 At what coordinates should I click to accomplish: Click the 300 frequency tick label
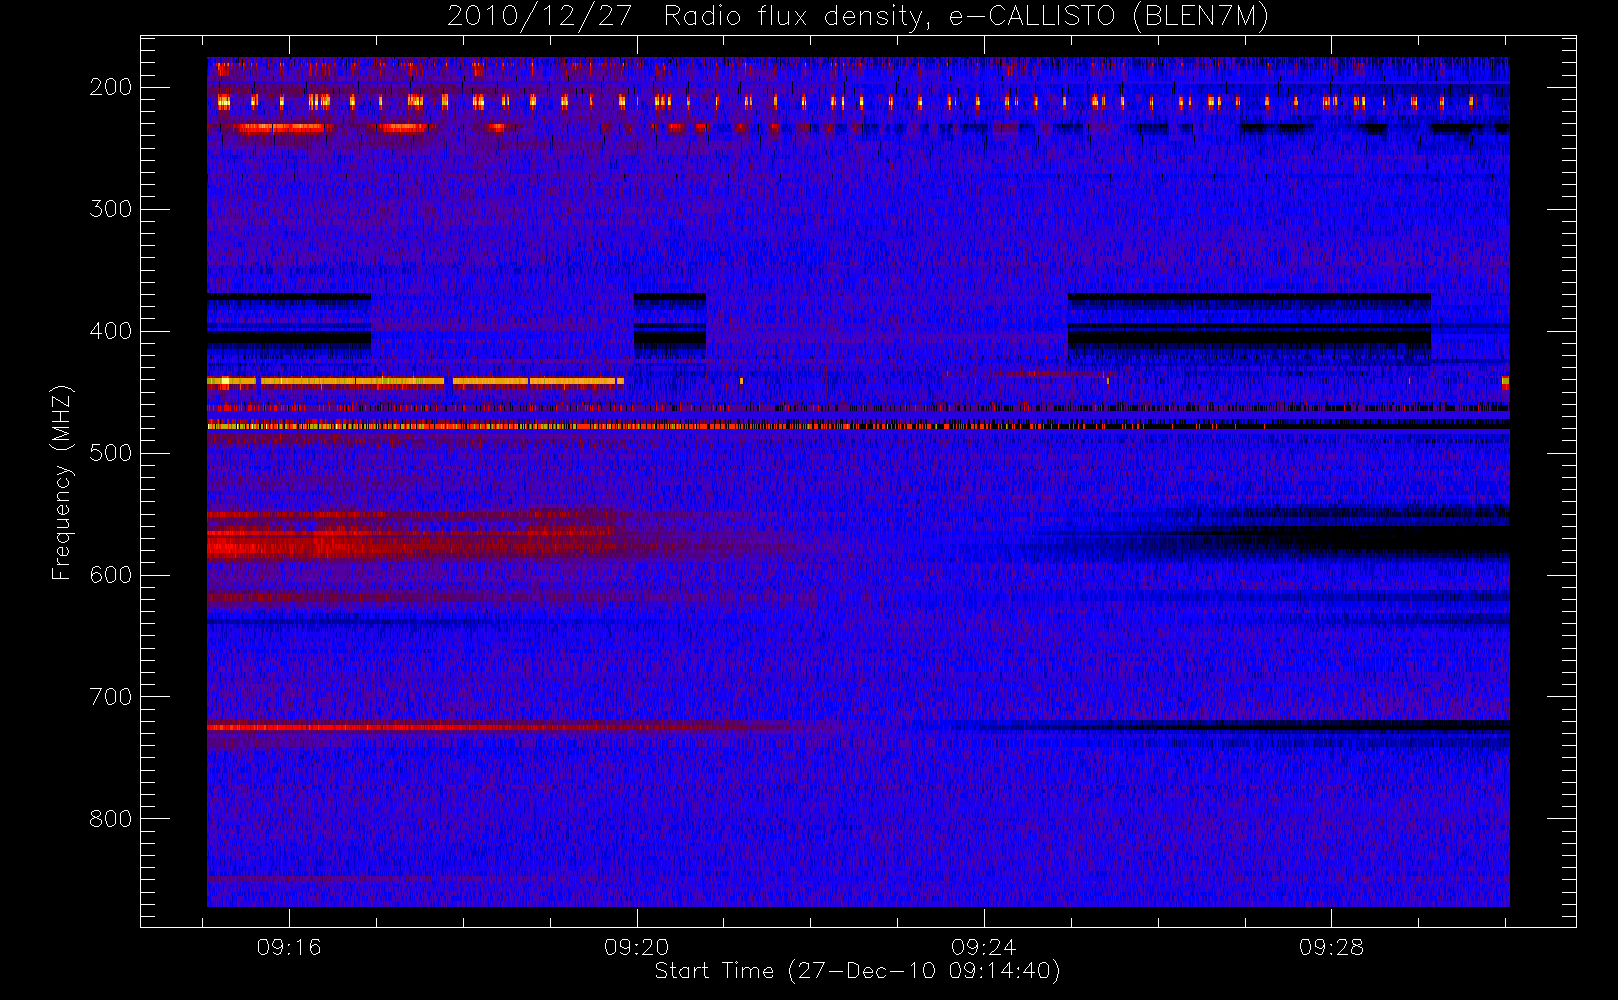pos(111,209)
